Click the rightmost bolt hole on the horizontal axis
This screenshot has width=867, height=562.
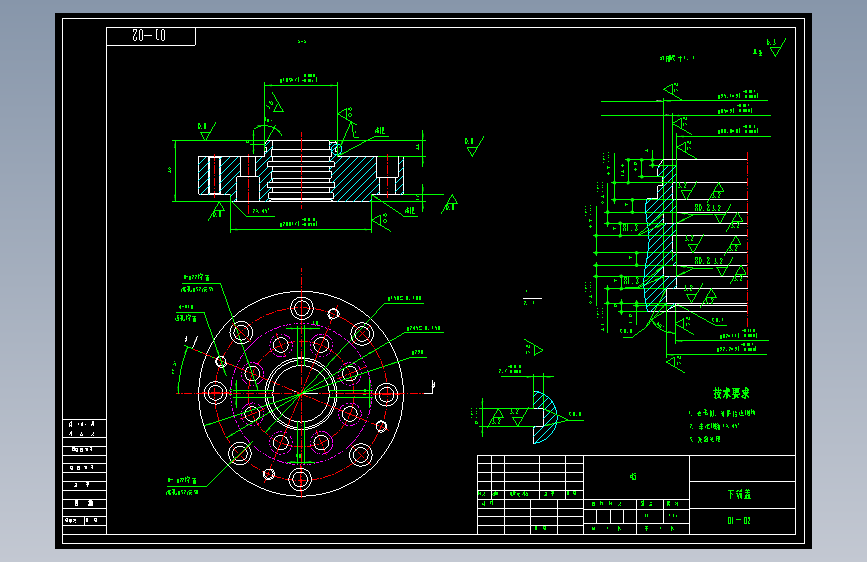pyautogui.click(x=386, y=394)
